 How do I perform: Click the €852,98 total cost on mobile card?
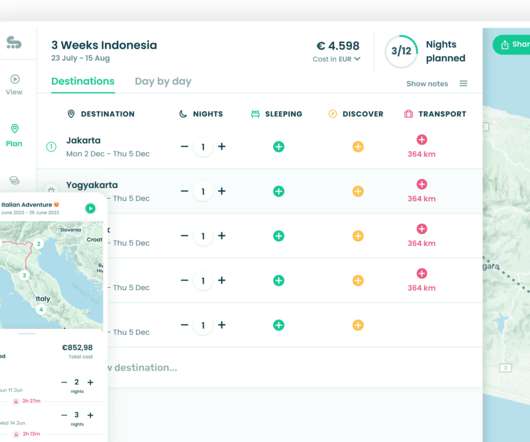(77, 347)
